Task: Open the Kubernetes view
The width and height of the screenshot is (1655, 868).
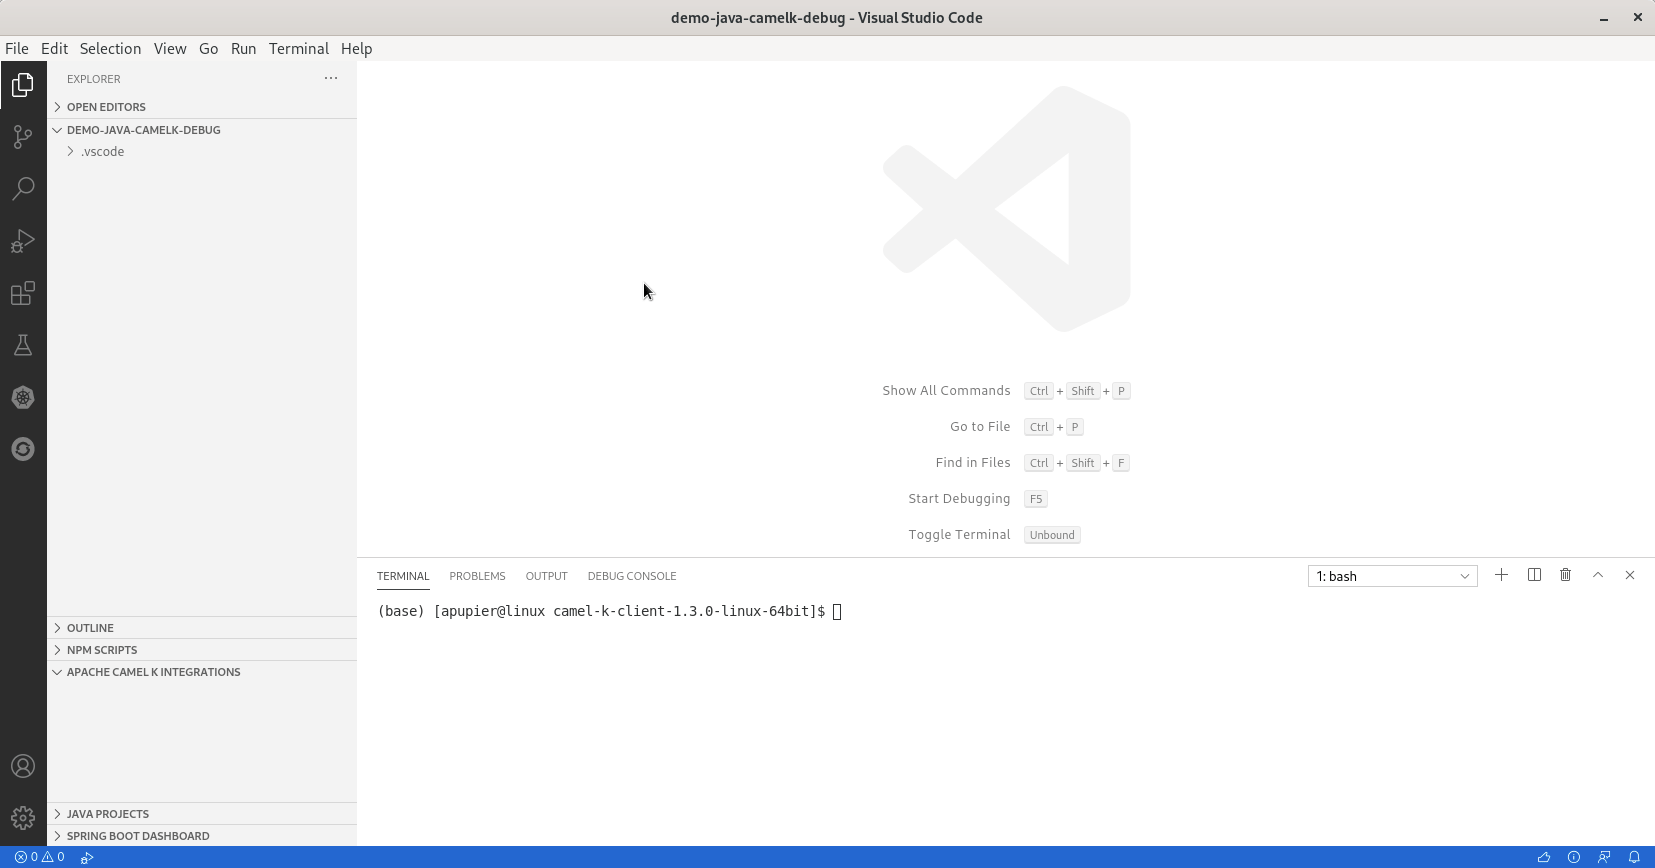Action: point(23,397)
